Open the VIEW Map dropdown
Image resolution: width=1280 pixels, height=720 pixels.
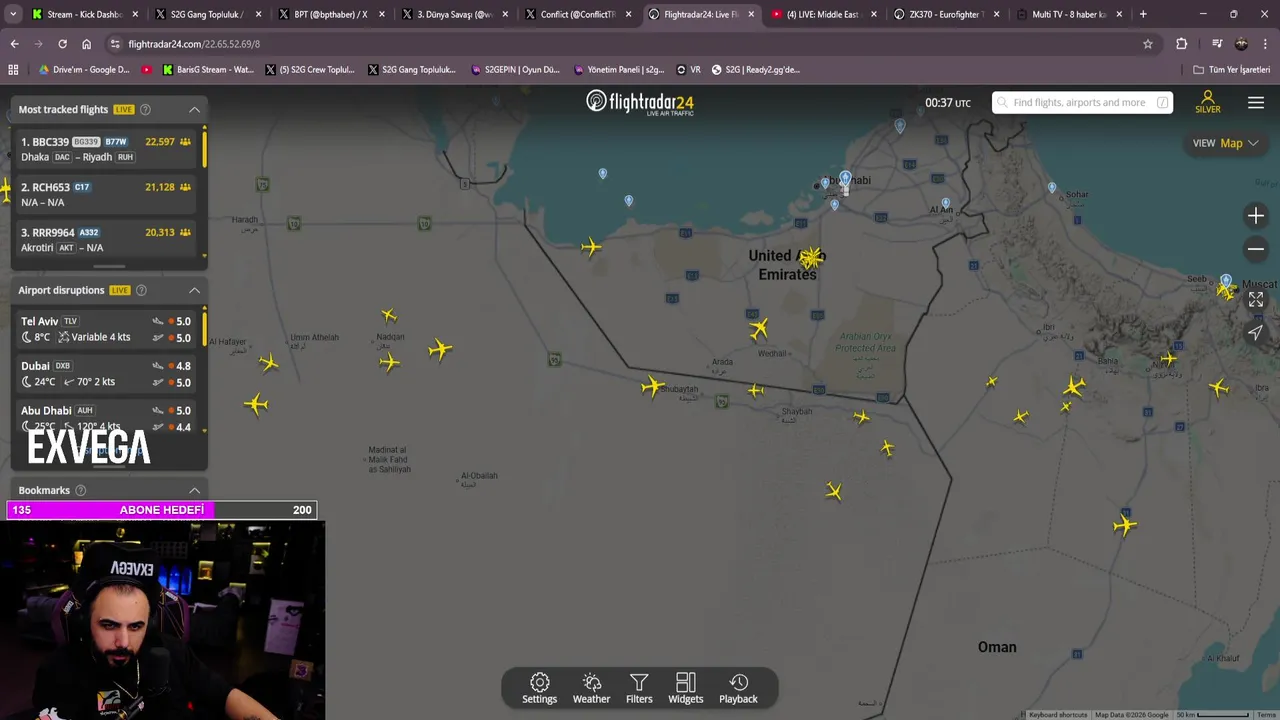1225,143
